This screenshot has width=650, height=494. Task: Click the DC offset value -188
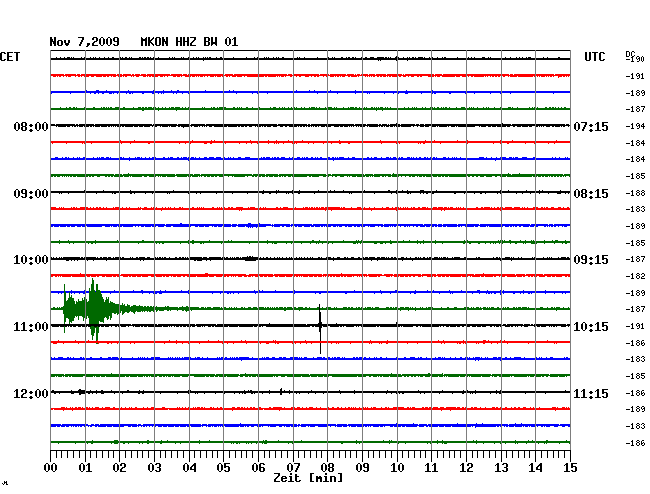click(635, 193)
